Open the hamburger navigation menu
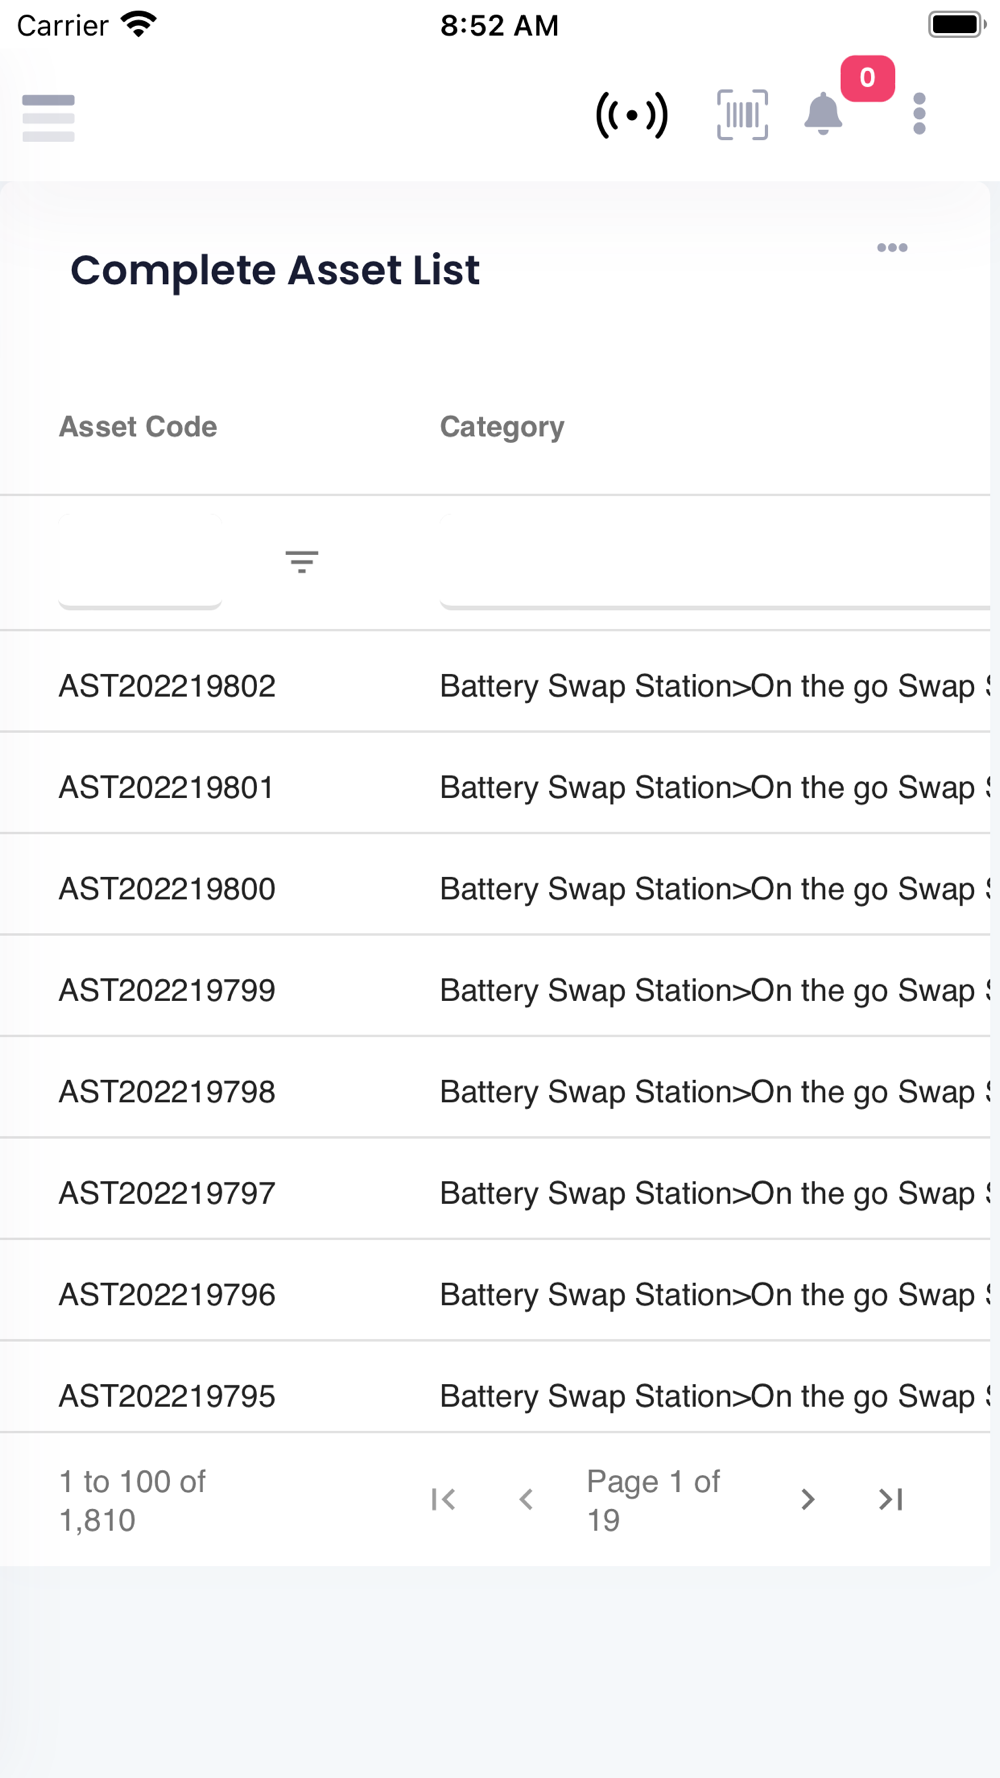The width and height of the screenshot is (1000, 1778). (48, 118)
